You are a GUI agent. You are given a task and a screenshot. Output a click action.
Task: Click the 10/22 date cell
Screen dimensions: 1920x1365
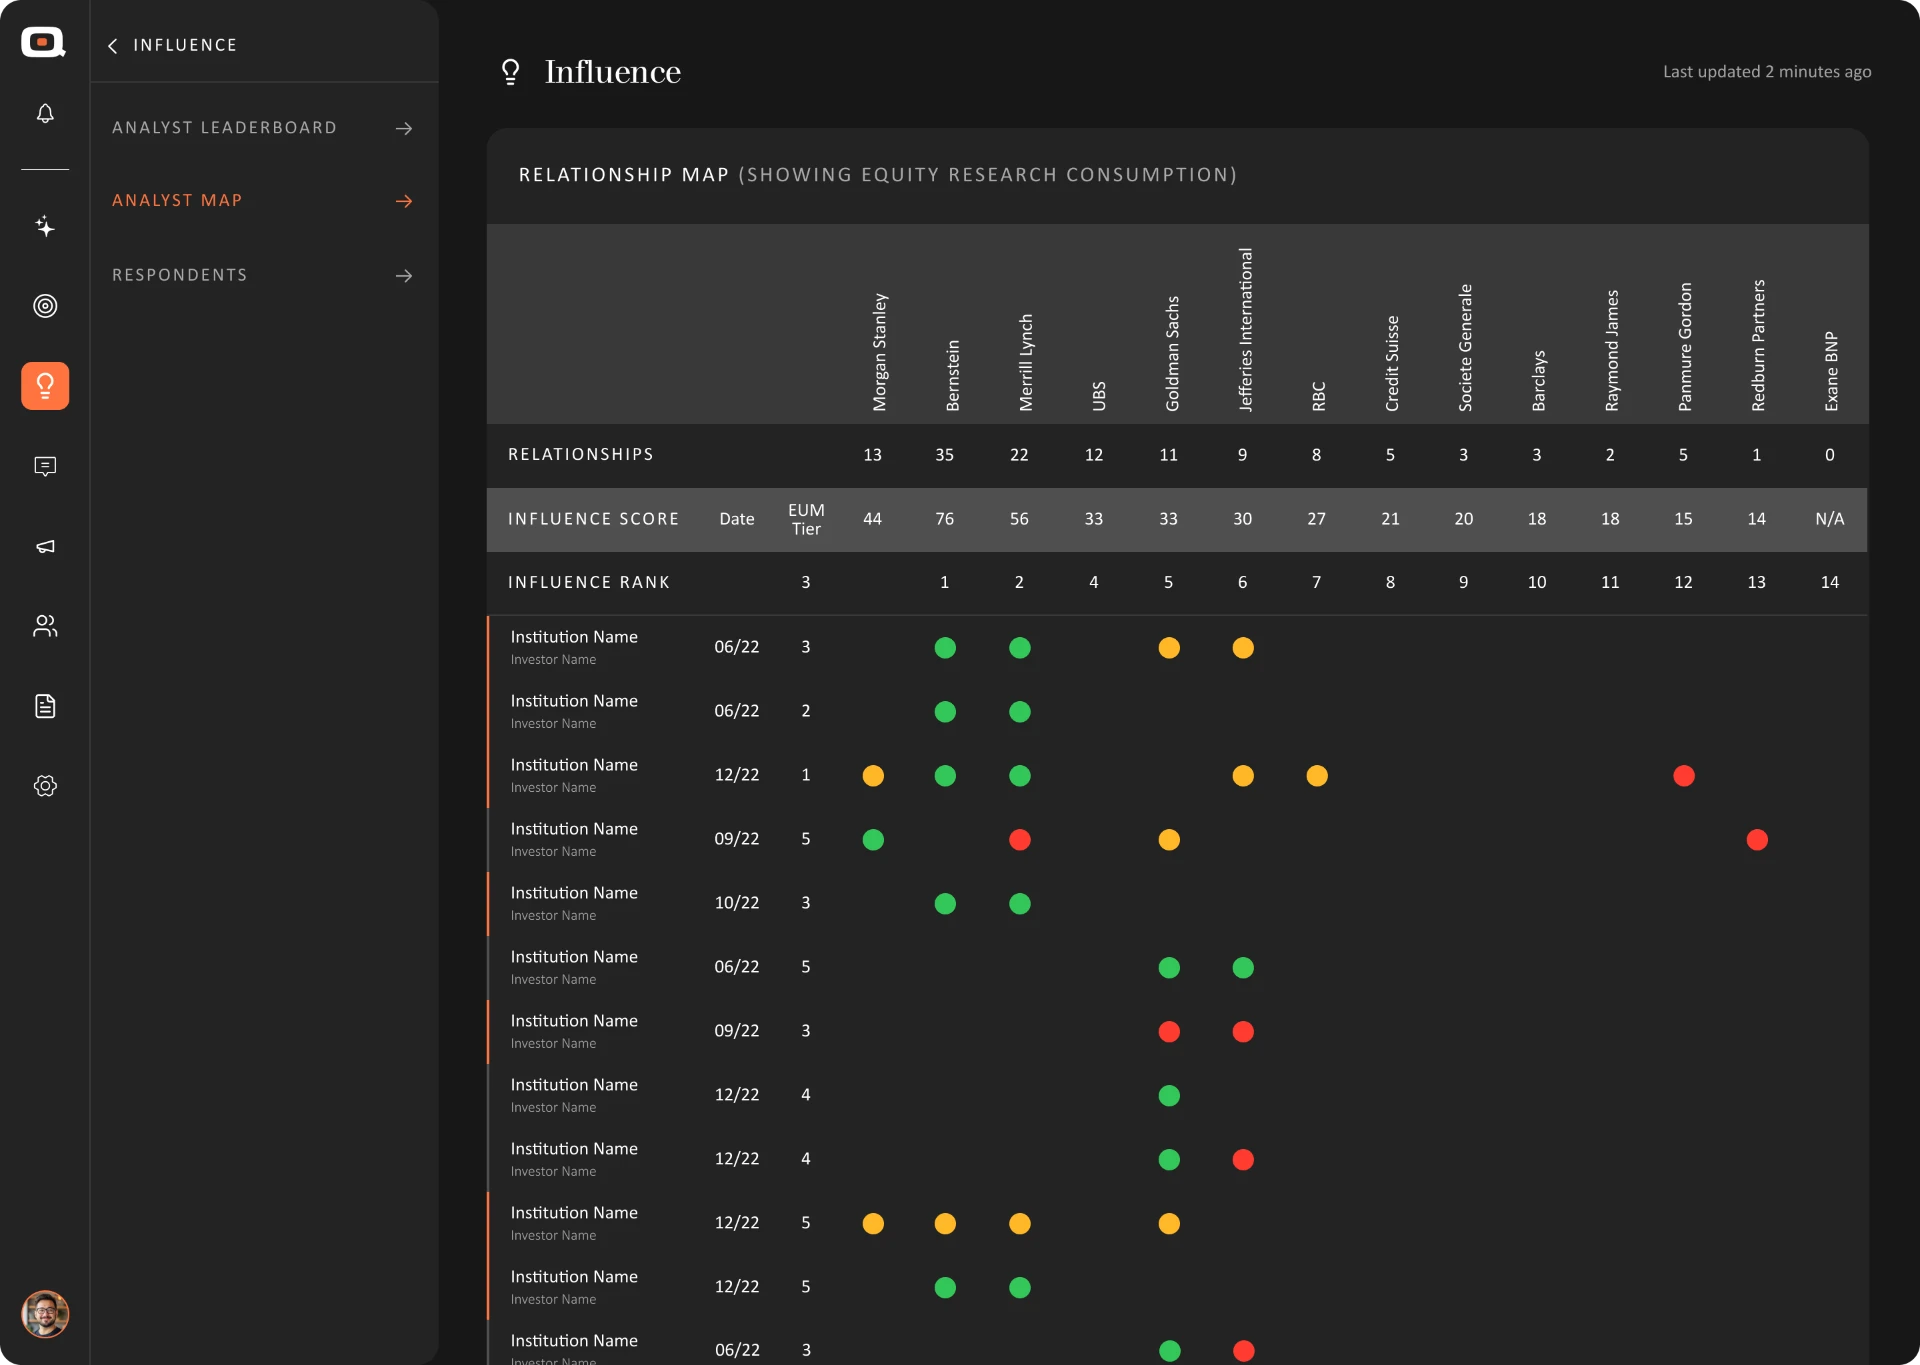737,903
